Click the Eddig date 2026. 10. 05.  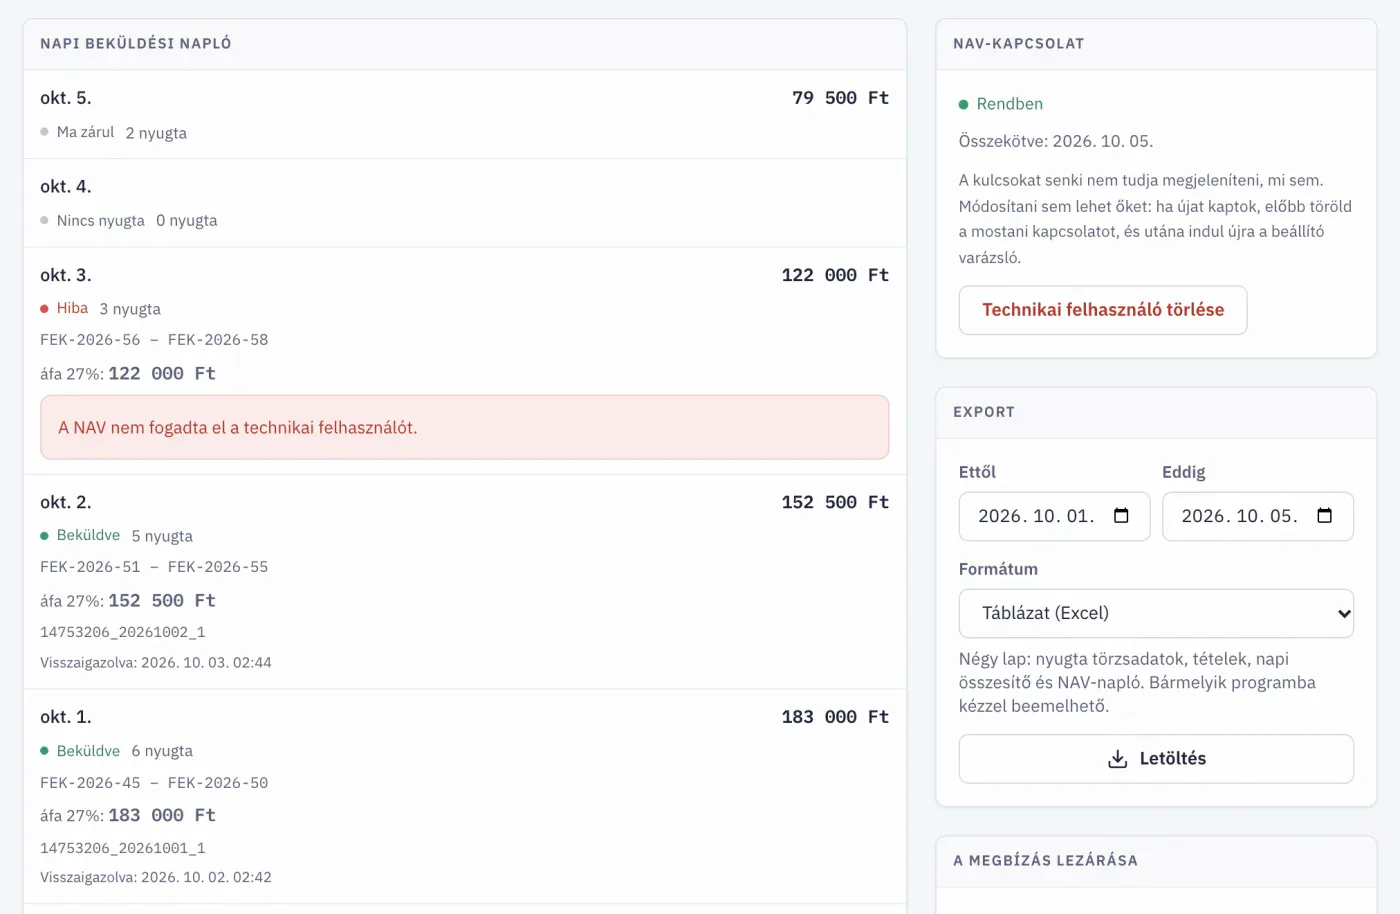pyautogui.click(x=1239, y=516)
